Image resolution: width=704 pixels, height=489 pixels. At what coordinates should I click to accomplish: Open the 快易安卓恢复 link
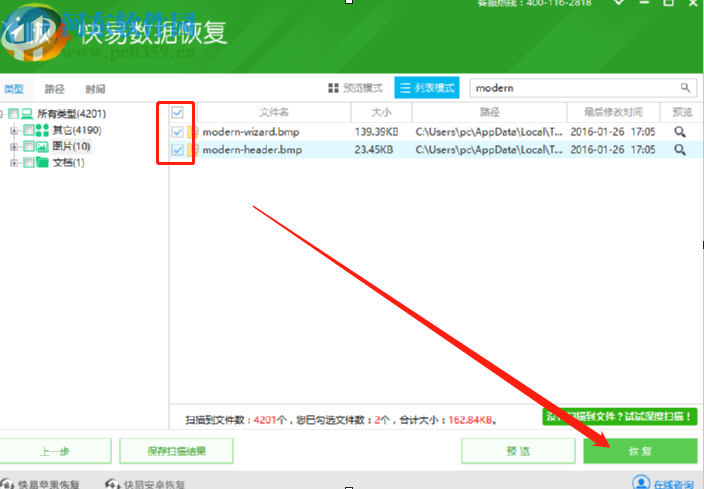[154, 485]
